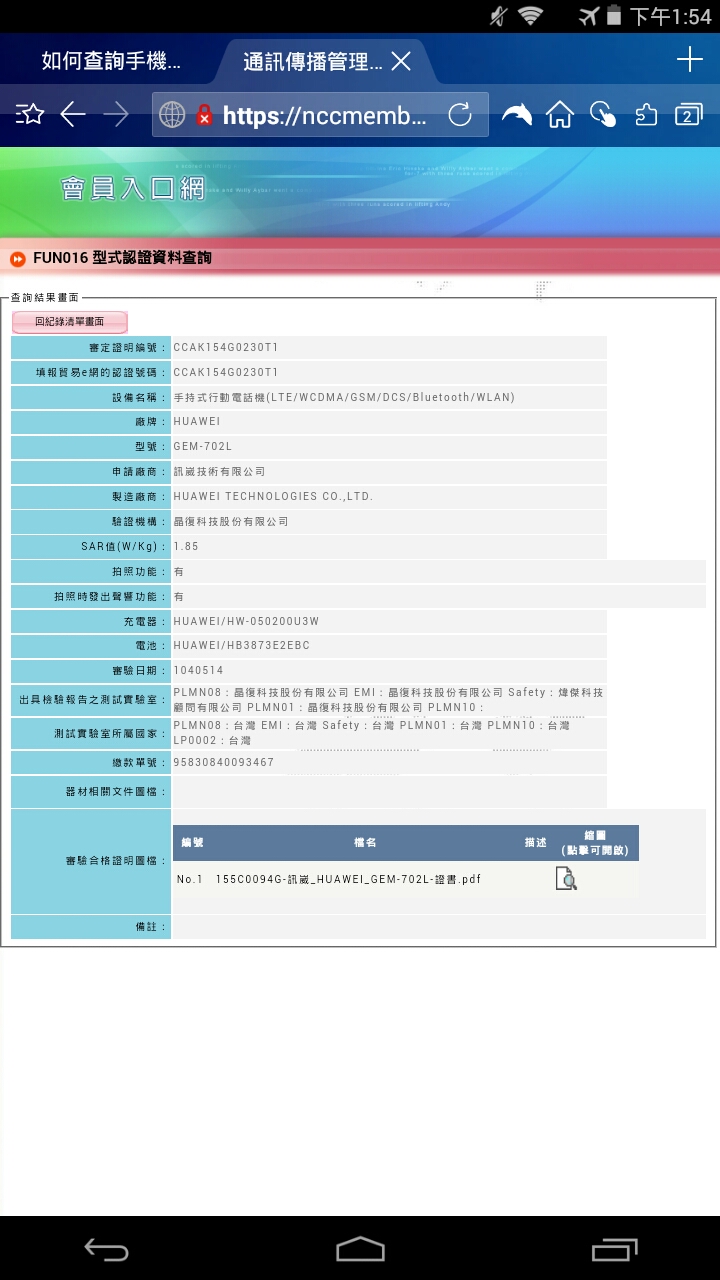Tap the 縮圖 (點擊可開啟) column header
The image size is (720, 1280).
tap(595, 842)
